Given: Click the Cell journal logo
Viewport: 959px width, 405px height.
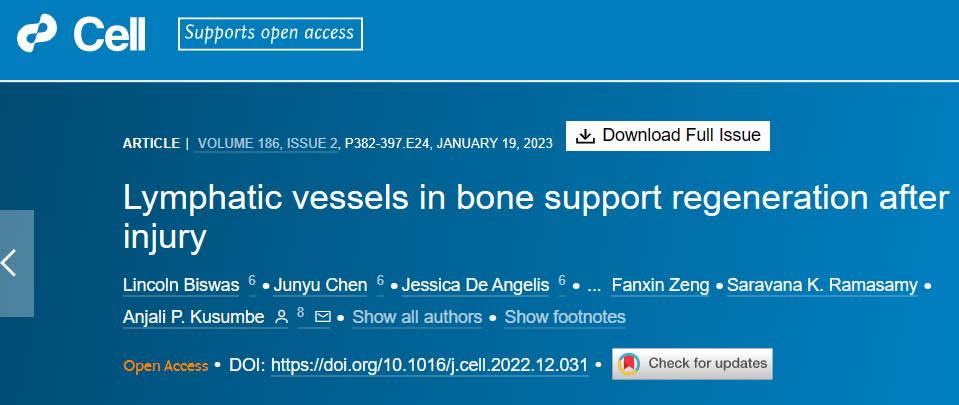Looking at the screenshot, I should click(x=82, y=36).
